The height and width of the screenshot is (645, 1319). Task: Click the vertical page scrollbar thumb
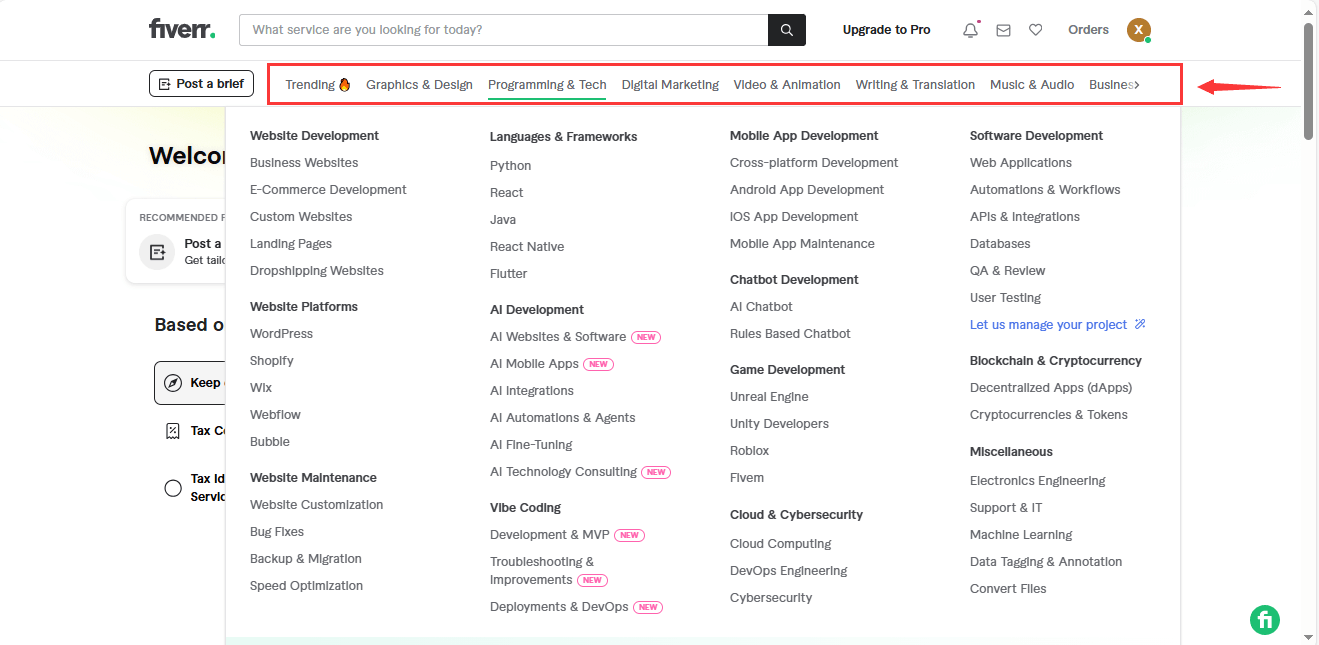click(x=1308, y=80)
